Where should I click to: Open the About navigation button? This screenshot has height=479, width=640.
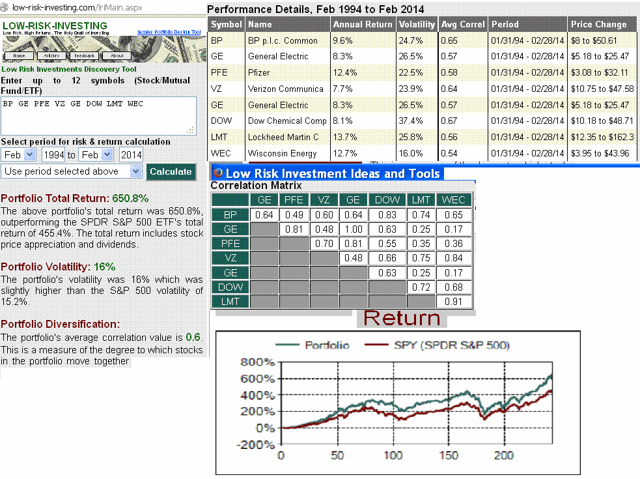[117, 55]
